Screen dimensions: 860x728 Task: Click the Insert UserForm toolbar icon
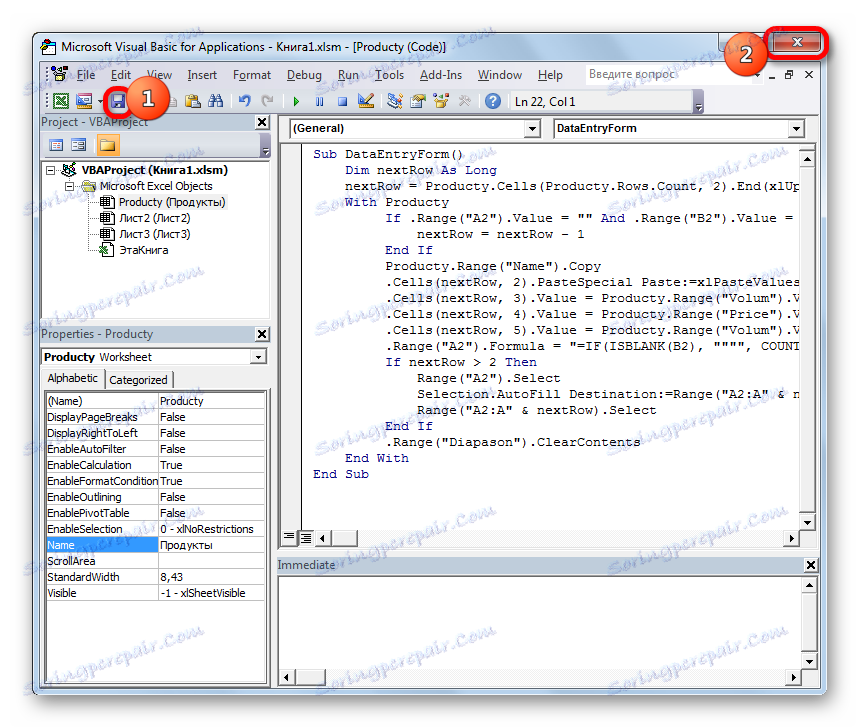84,101
